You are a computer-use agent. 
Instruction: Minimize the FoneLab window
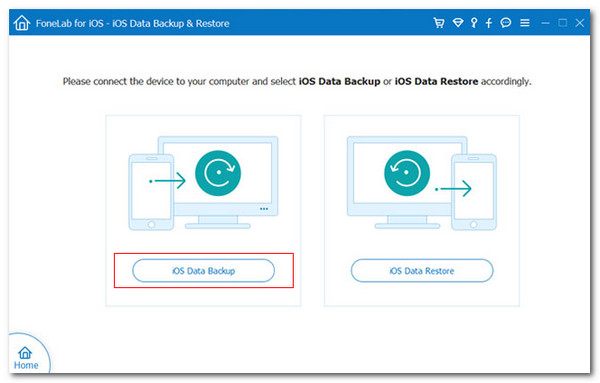tap(545, 23)
